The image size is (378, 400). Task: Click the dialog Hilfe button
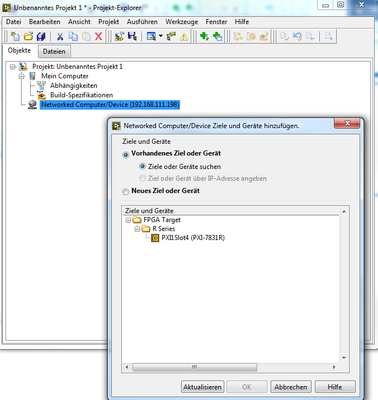[x=335, y=387]
